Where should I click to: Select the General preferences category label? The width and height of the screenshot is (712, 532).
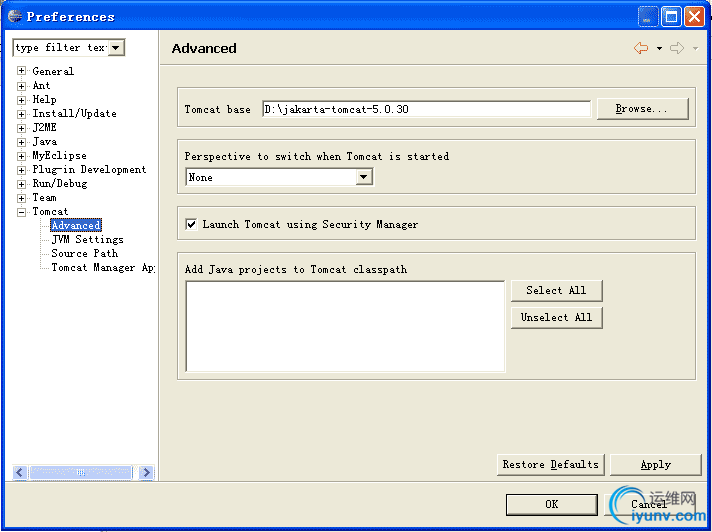tap(53, 71)
